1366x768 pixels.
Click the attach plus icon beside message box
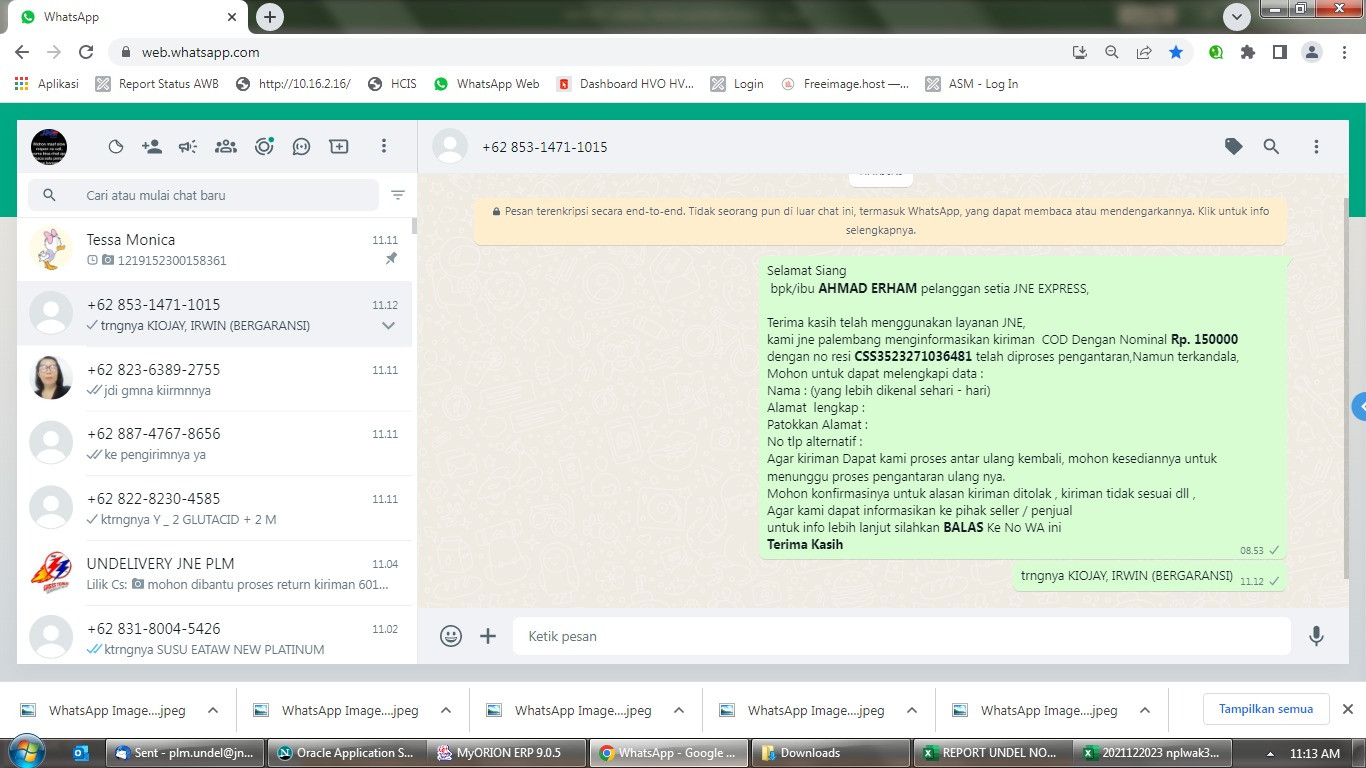coord(488,636)
